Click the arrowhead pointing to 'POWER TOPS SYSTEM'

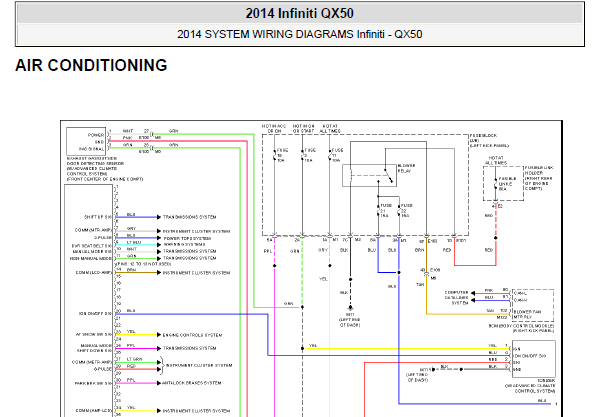(159, 238)
